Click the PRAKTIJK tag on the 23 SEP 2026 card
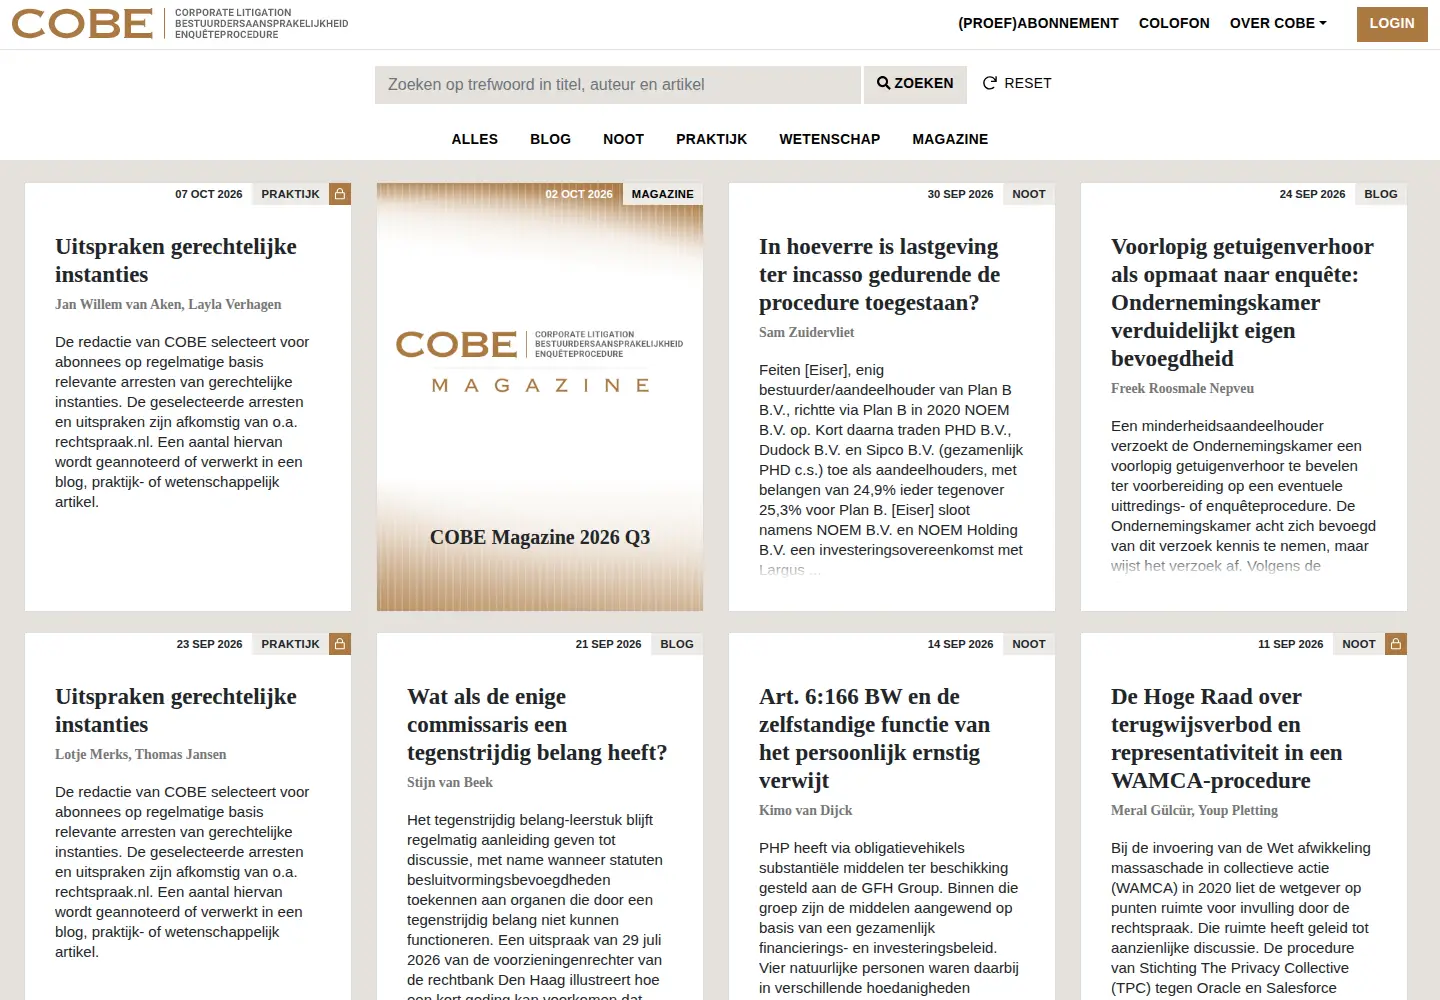1440x1000 pixels. tap(290, 644)
